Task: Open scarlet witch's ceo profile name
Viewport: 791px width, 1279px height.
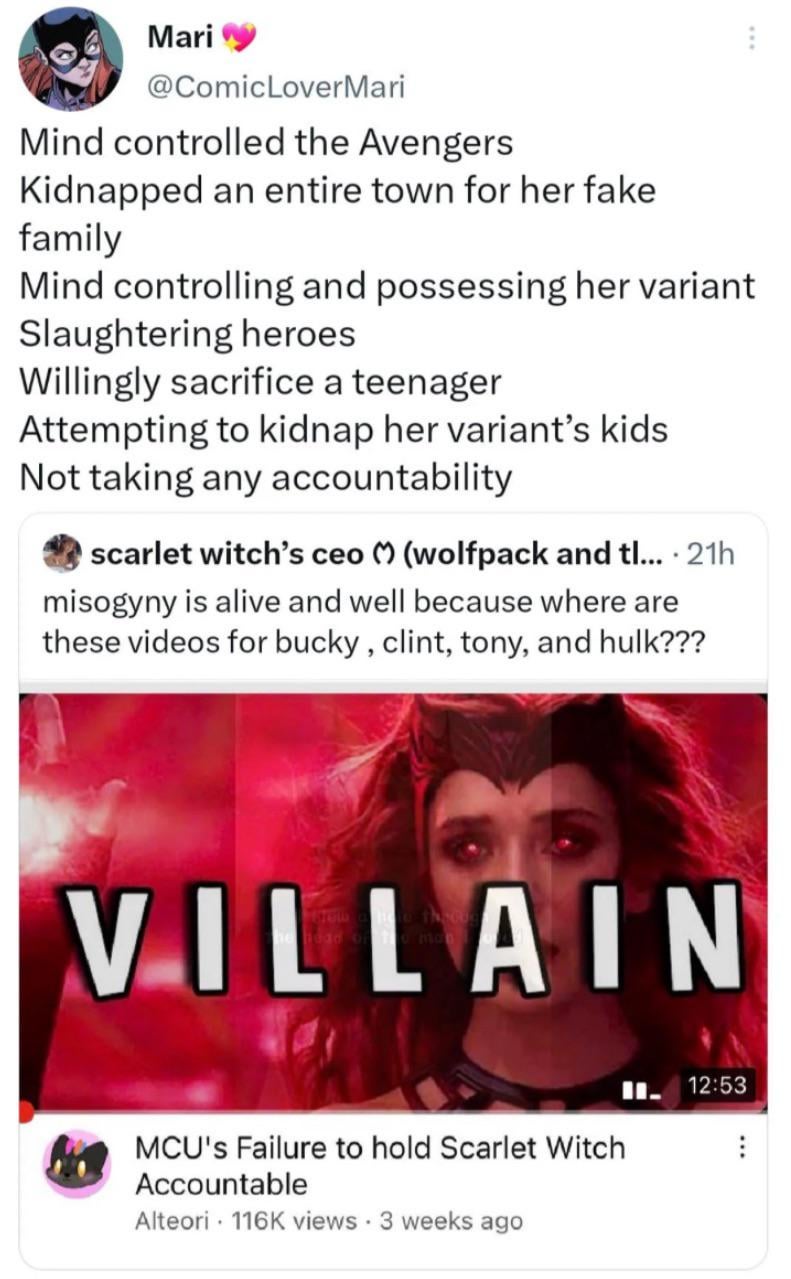Action: (x=227, y=553)
